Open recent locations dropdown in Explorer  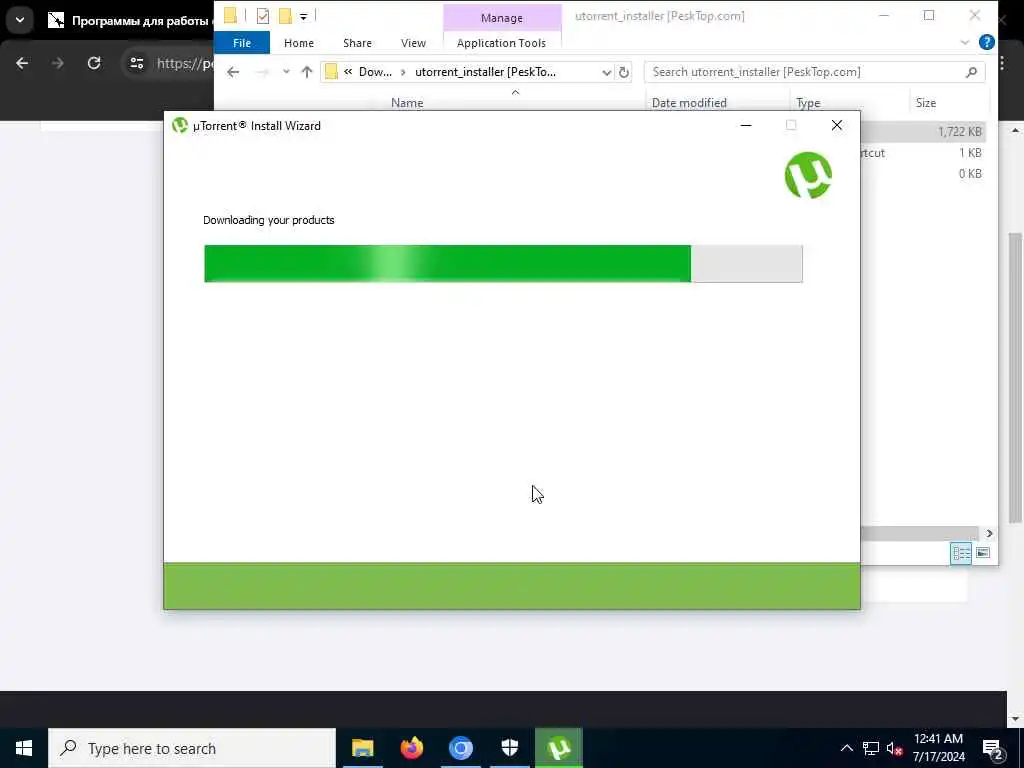pyautogui.click(x=286, y=72)
